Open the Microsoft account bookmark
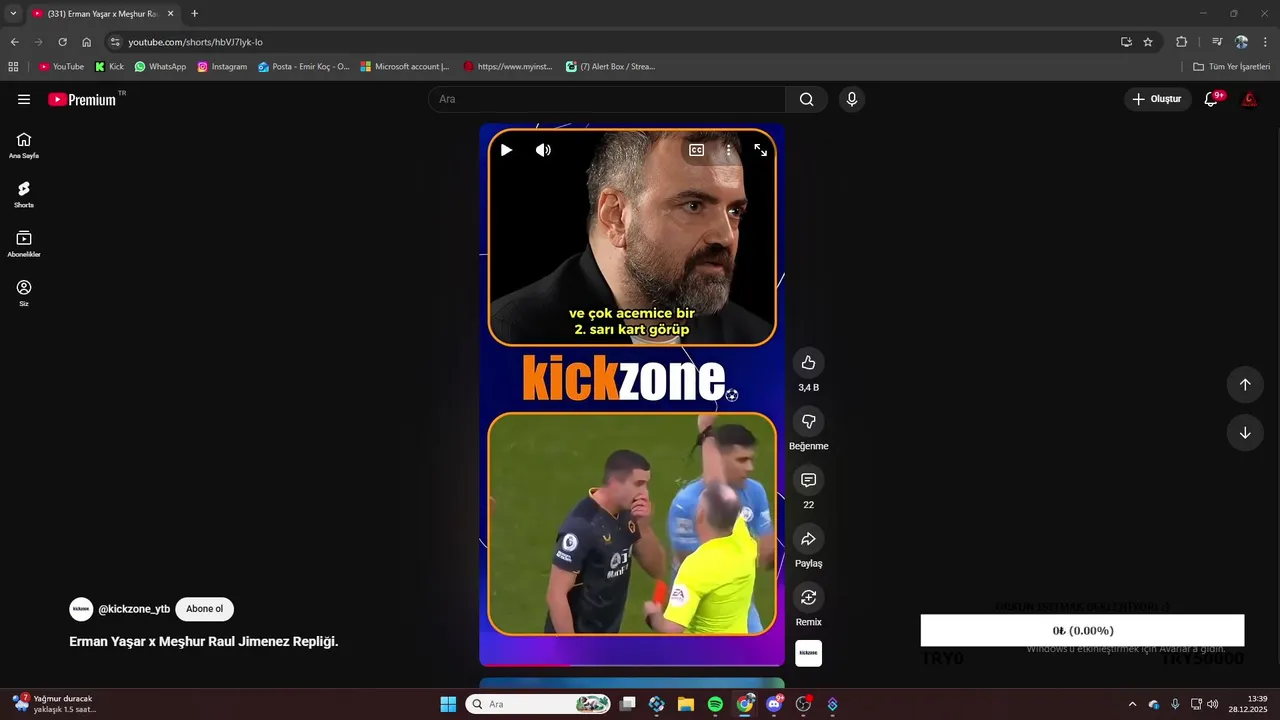This screenshot has height=720, width=1280. click(x=405, y=67)
